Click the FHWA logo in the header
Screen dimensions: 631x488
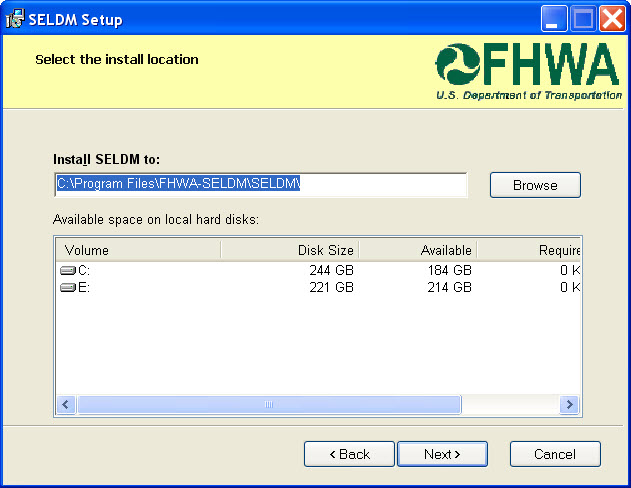point(527,73)
